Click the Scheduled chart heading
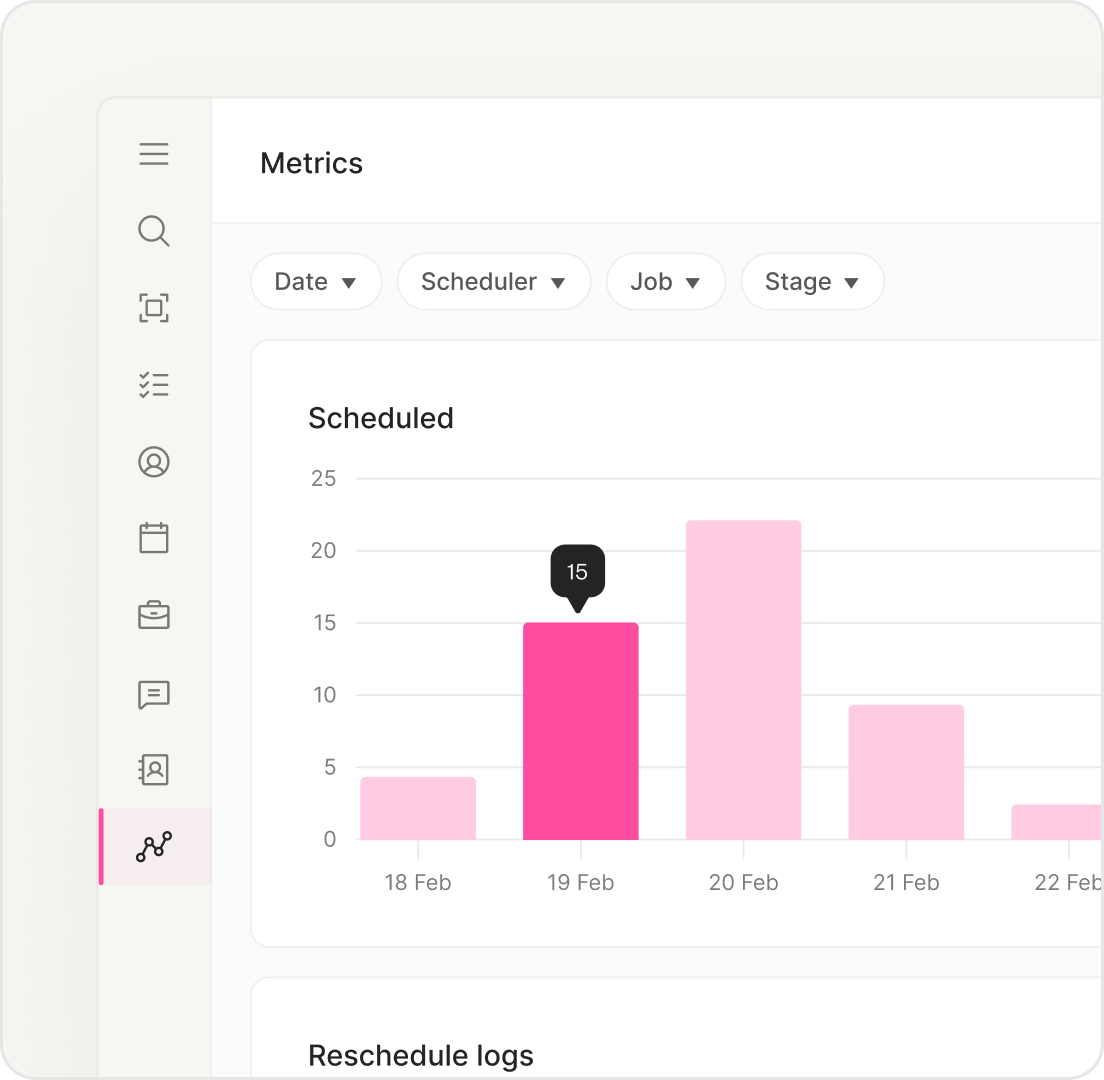 click(381, 418)
